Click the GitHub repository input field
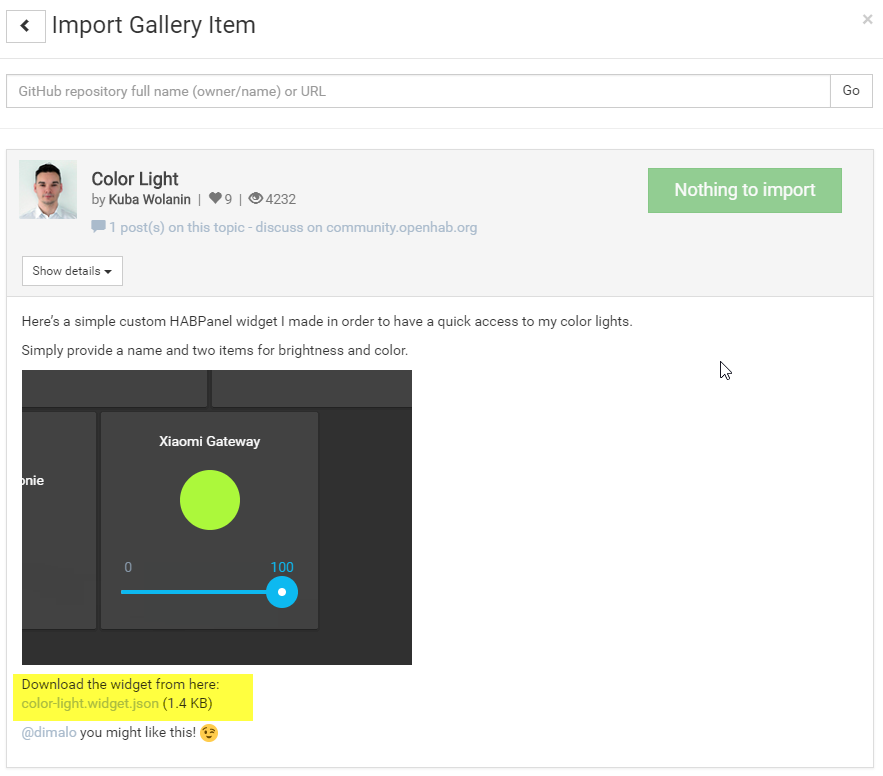The height and width of the screenshot is (776, 883). pyautogui.click(x=418, y=91)
